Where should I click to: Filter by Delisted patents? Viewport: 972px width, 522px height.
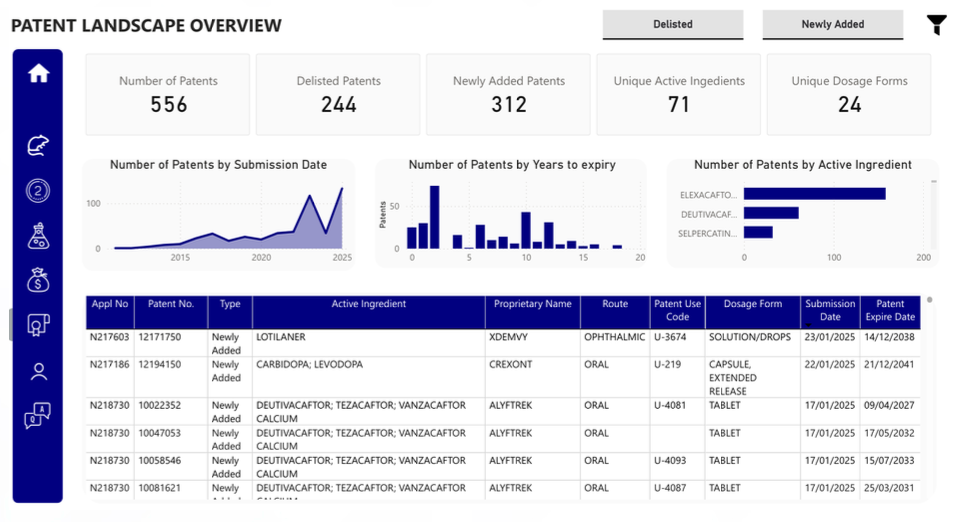[673, 24]
